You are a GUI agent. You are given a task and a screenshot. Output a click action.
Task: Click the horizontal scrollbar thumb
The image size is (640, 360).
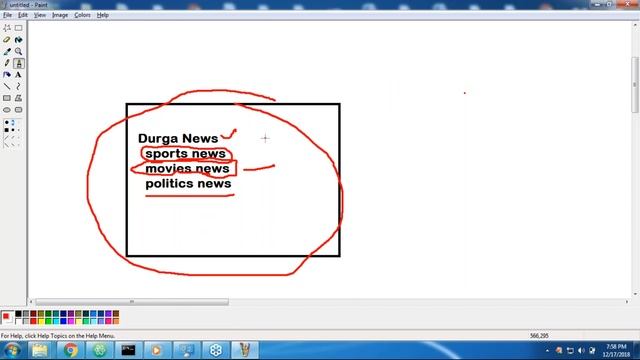[132, 302]
